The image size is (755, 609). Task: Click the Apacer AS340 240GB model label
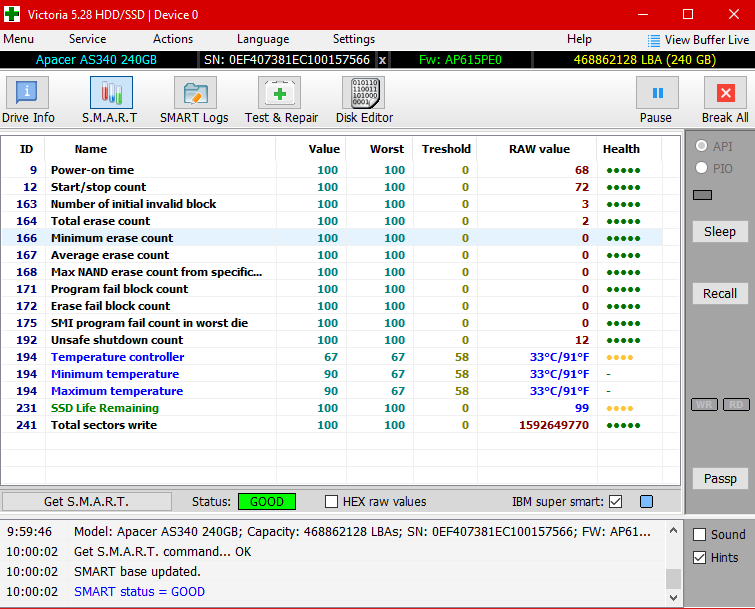point(96,60)
